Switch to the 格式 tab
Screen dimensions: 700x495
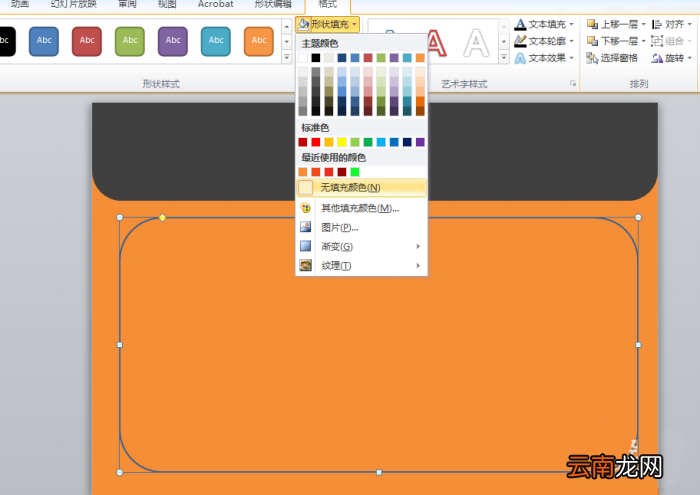point(327,4)
